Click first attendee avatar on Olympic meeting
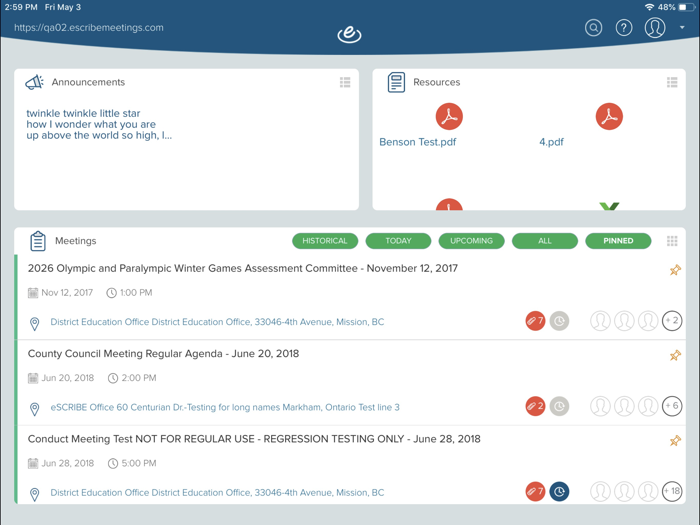Image resolution: width=700 pixels, height=525 pixels. pos(600,321)
